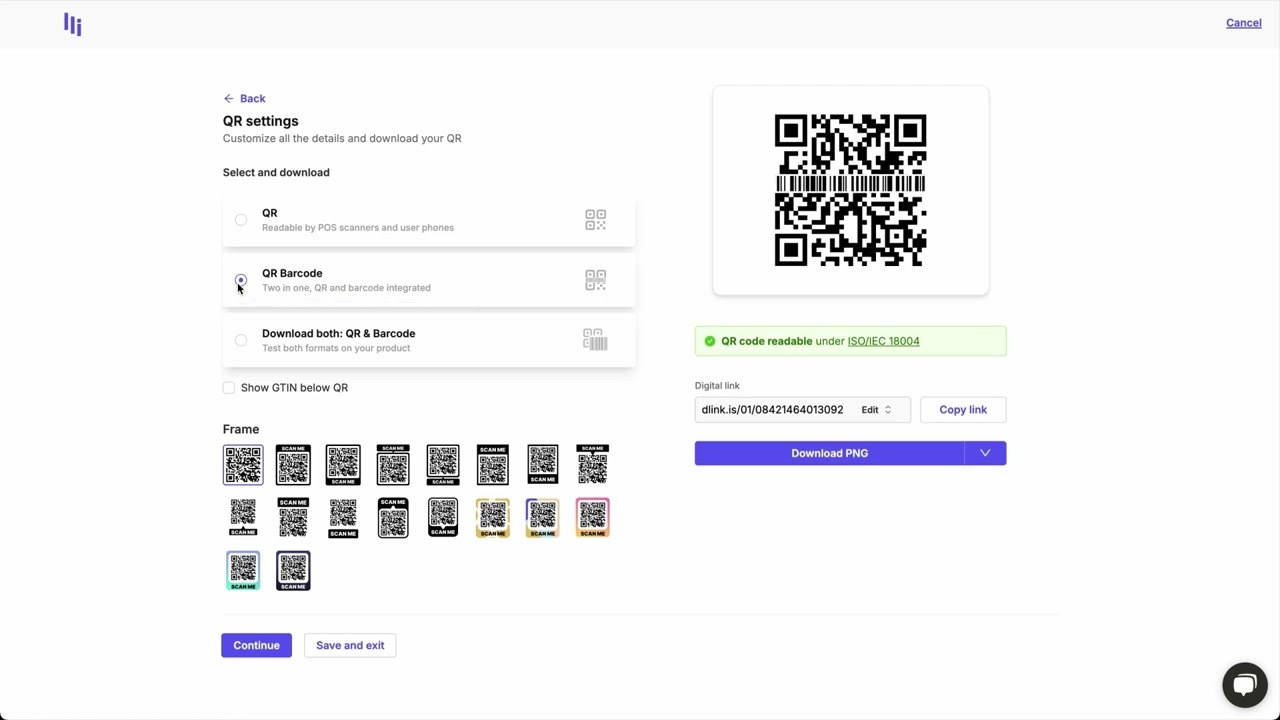Click the 'Digital link' label
Screen dimensions: 1280x720
[x=717, y=385]
